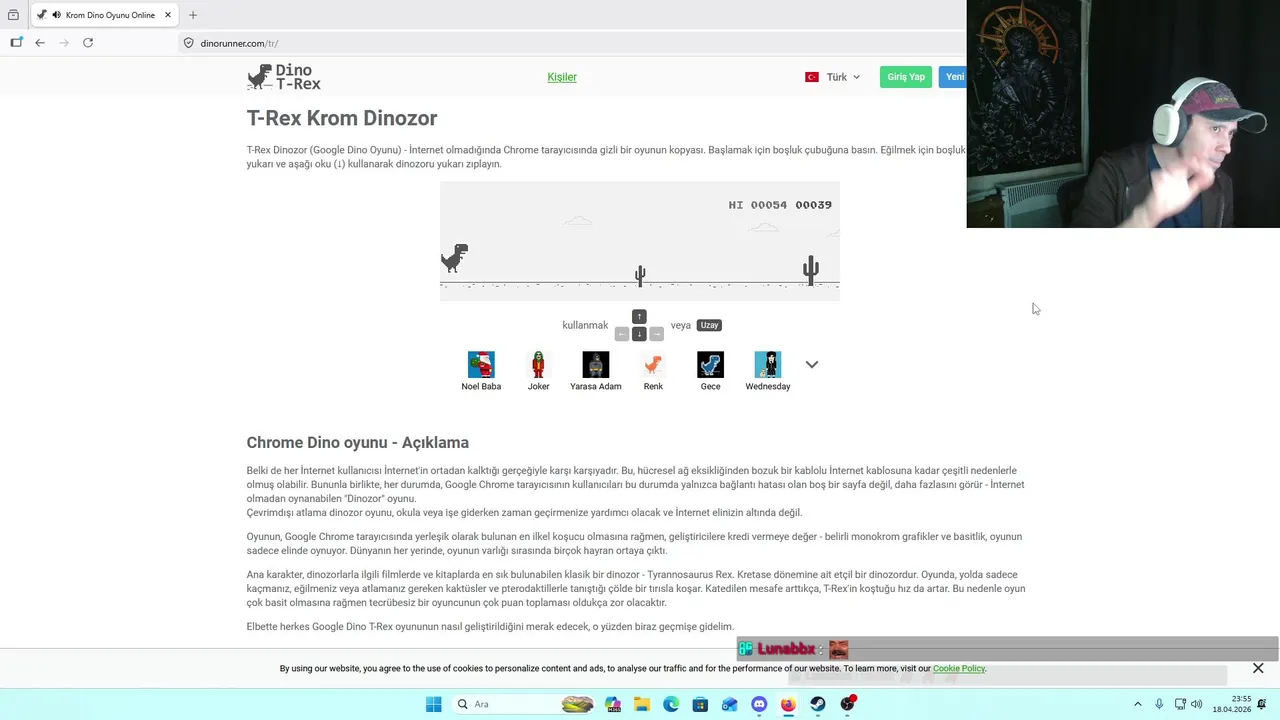Image resolution: width=1280 pixels, height=720 pixels.
Task: Open Firefox View icon
Action: click(13, 15)
